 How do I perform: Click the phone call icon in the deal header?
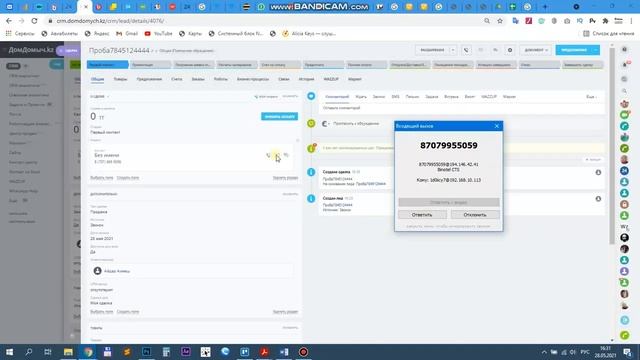click(x=466, y=50)
